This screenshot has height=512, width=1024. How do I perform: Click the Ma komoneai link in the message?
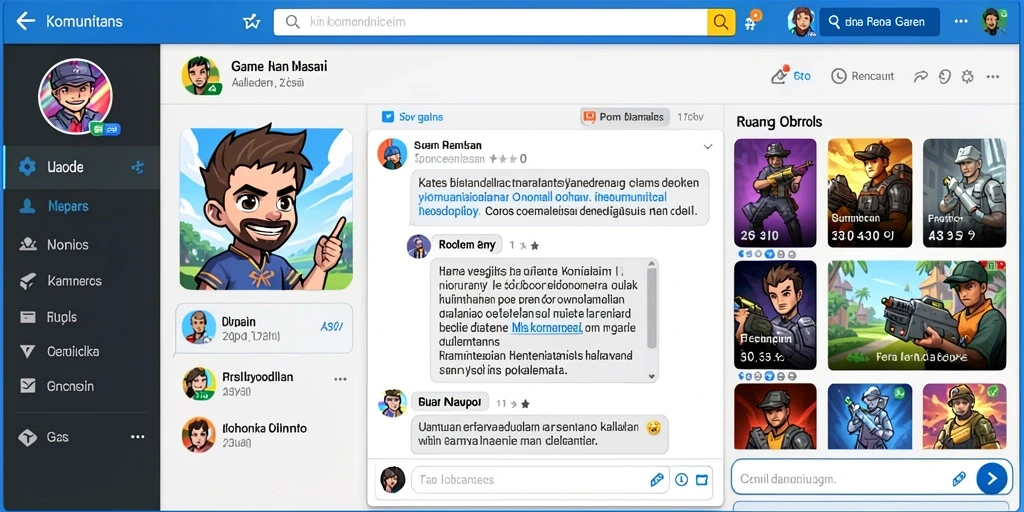coord(546,328)
